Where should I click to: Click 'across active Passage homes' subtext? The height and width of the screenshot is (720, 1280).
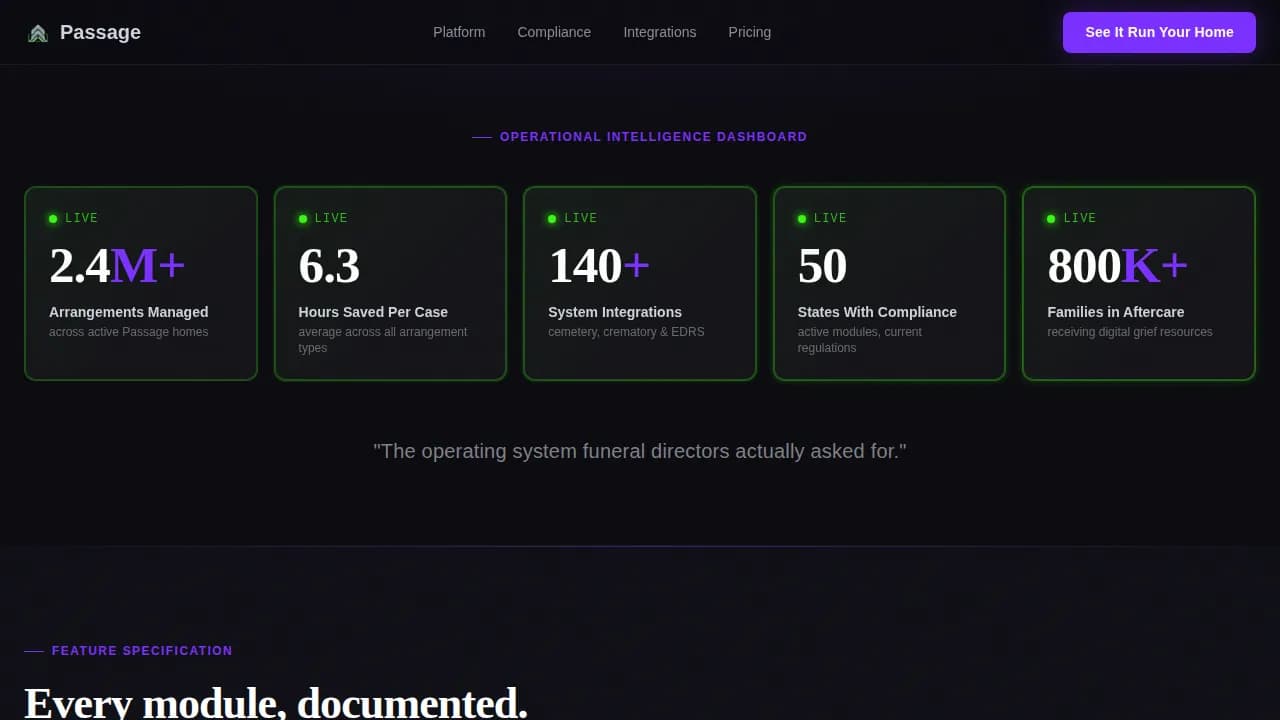(x=129, y=332)
